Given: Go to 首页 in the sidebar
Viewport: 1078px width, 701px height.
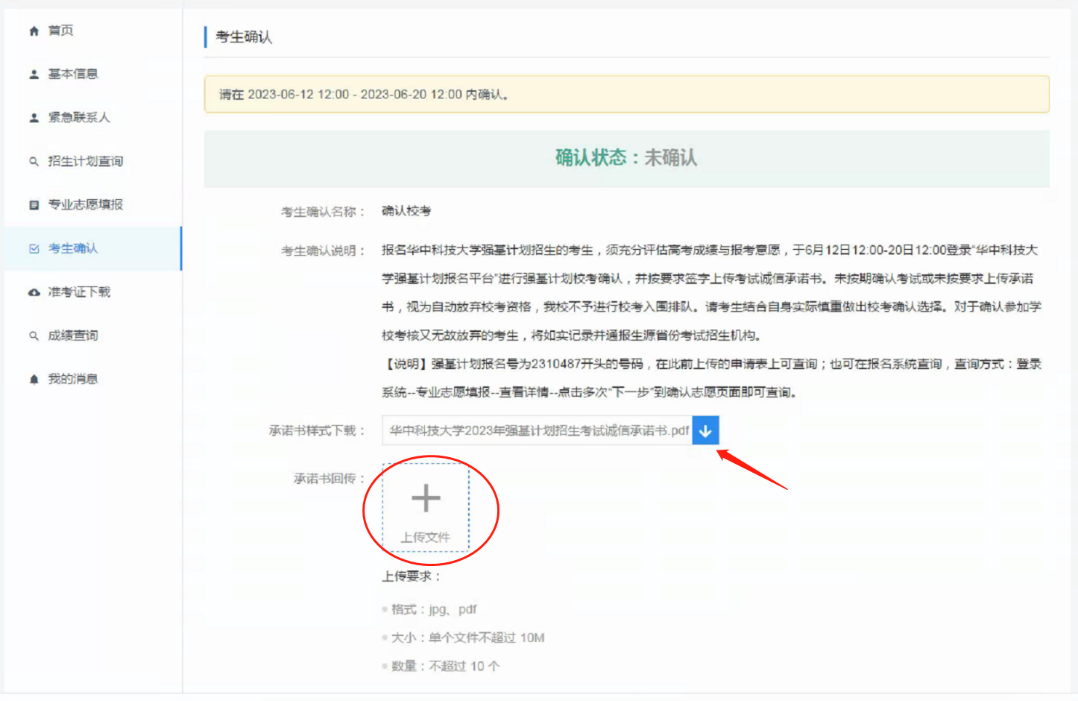Looking at the screenshot, I should click(61, 31).
